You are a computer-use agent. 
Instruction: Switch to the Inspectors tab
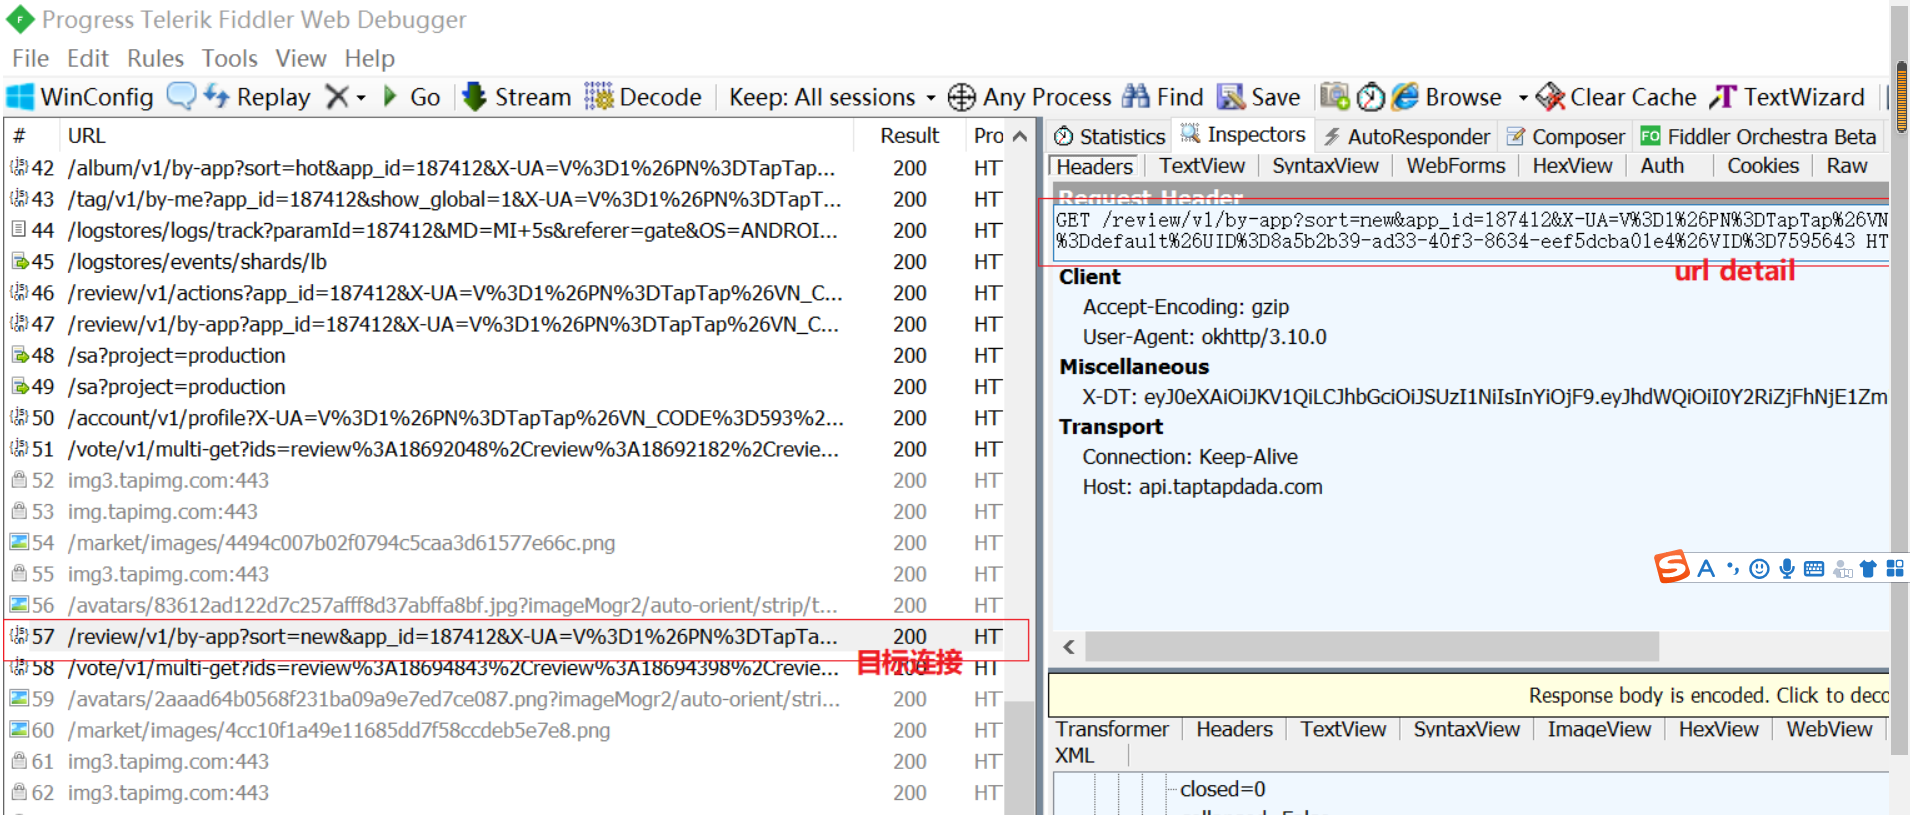pyautogui.click(x=1243, y=134)
